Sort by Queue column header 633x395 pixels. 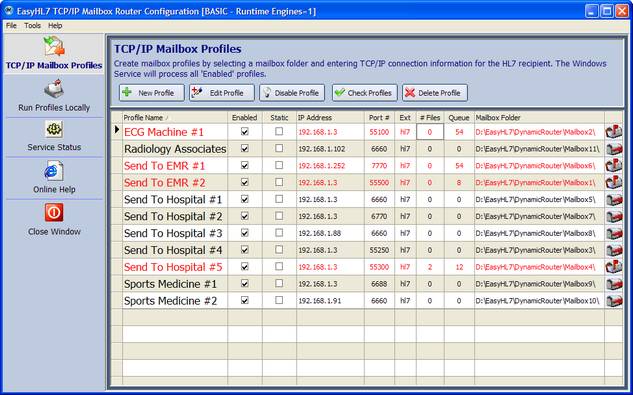pyautogui.click(x=459, y=118)
